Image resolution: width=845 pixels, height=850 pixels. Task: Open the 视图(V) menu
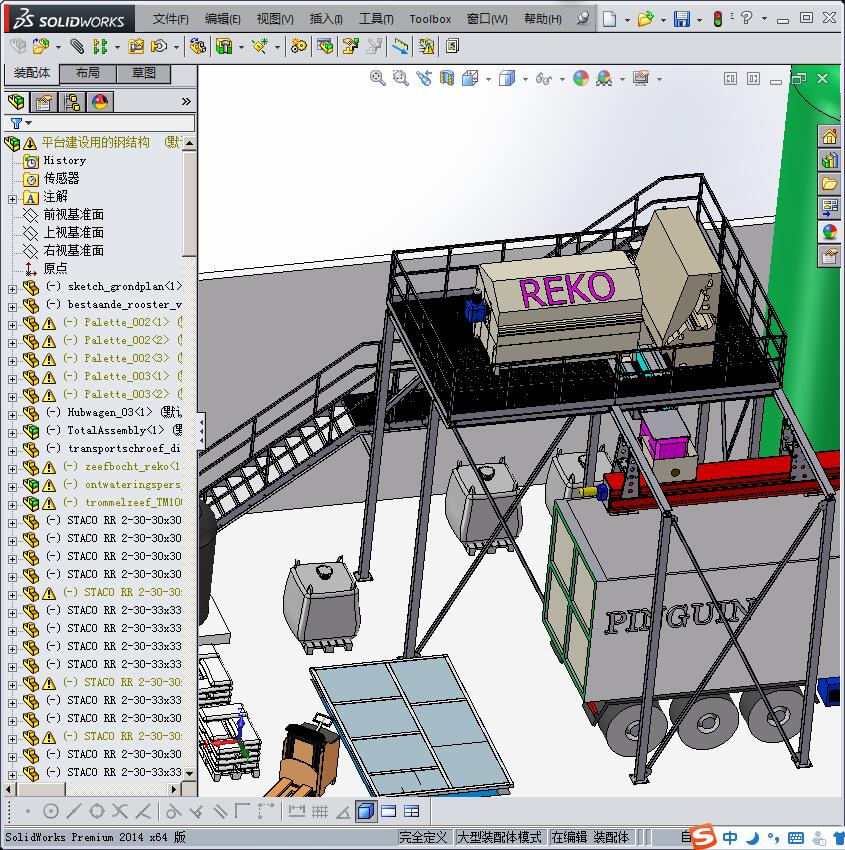[x=275, y=19]
